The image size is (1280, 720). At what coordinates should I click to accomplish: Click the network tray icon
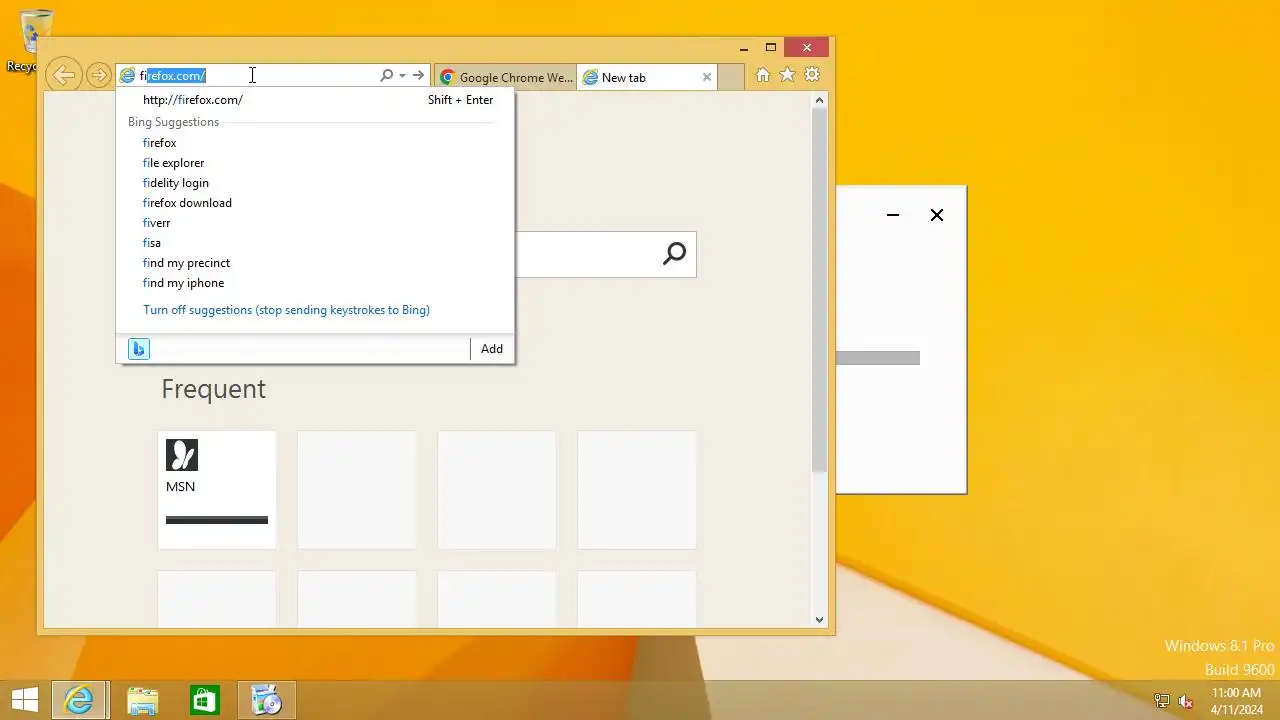[1162, 701]
